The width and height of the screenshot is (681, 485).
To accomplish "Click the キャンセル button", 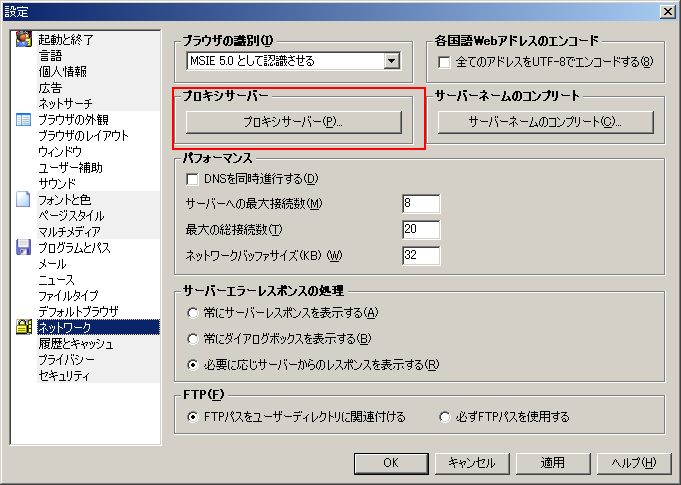I will pos(472,463).
